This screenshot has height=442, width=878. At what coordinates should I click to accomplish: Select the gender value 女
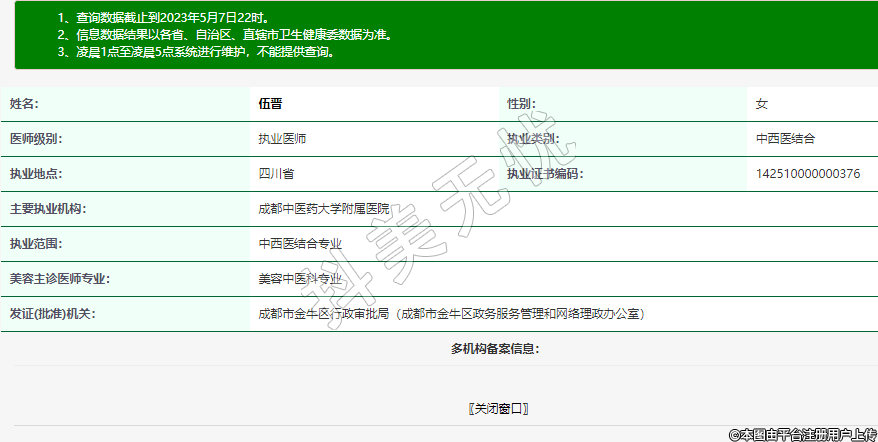[x=762, y=104]
